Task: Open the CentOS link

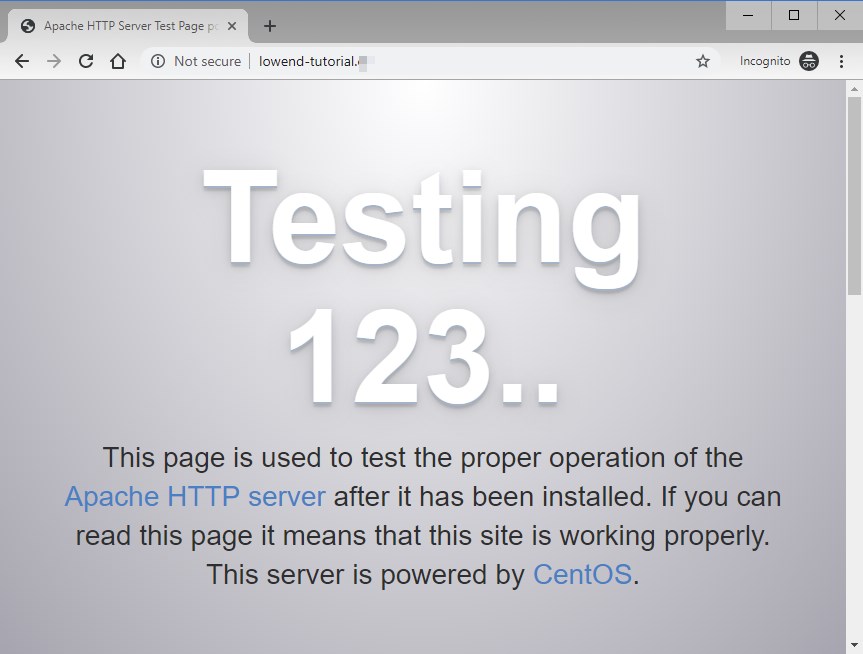Action: (582, 575)
